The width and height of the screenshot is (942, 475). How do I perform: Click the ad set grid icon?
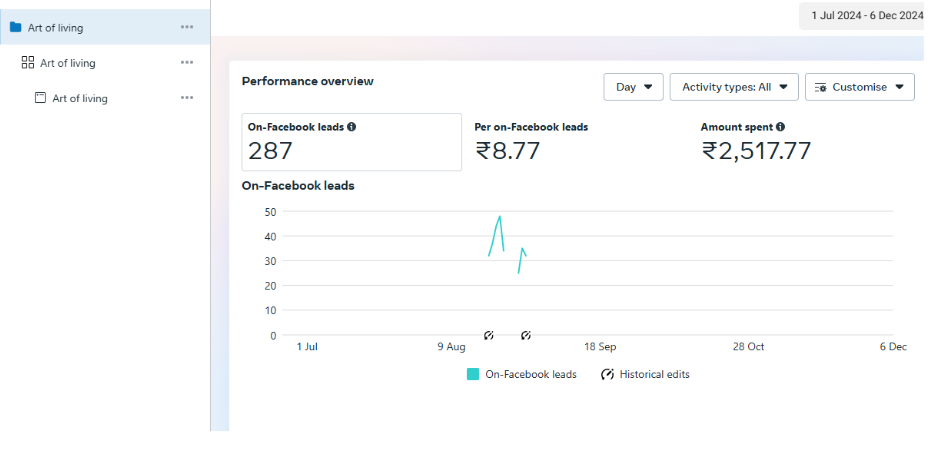pyautogui.click(x=28, y=63)
